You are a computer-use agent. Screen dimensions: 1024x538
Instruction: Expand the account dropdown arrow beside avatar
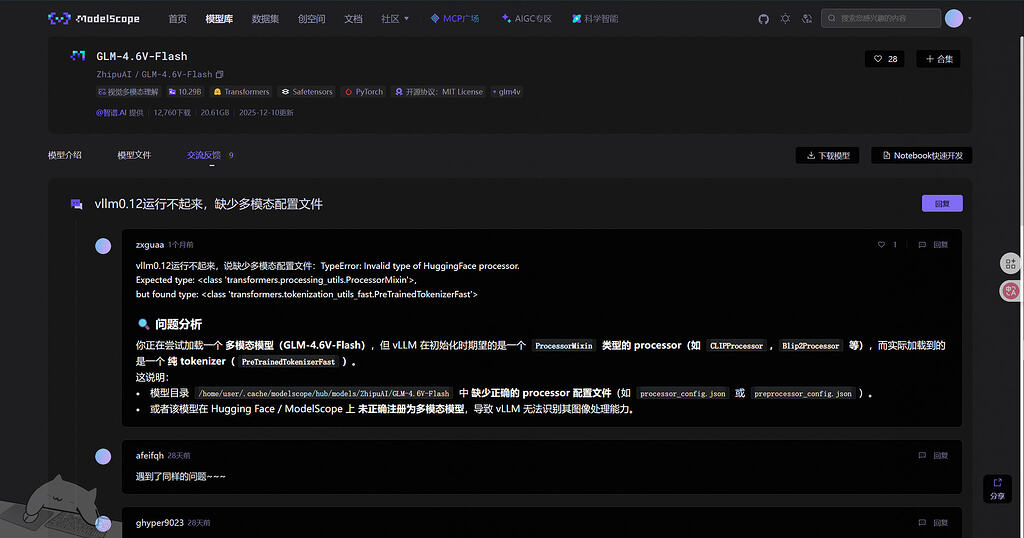point(969,18)
